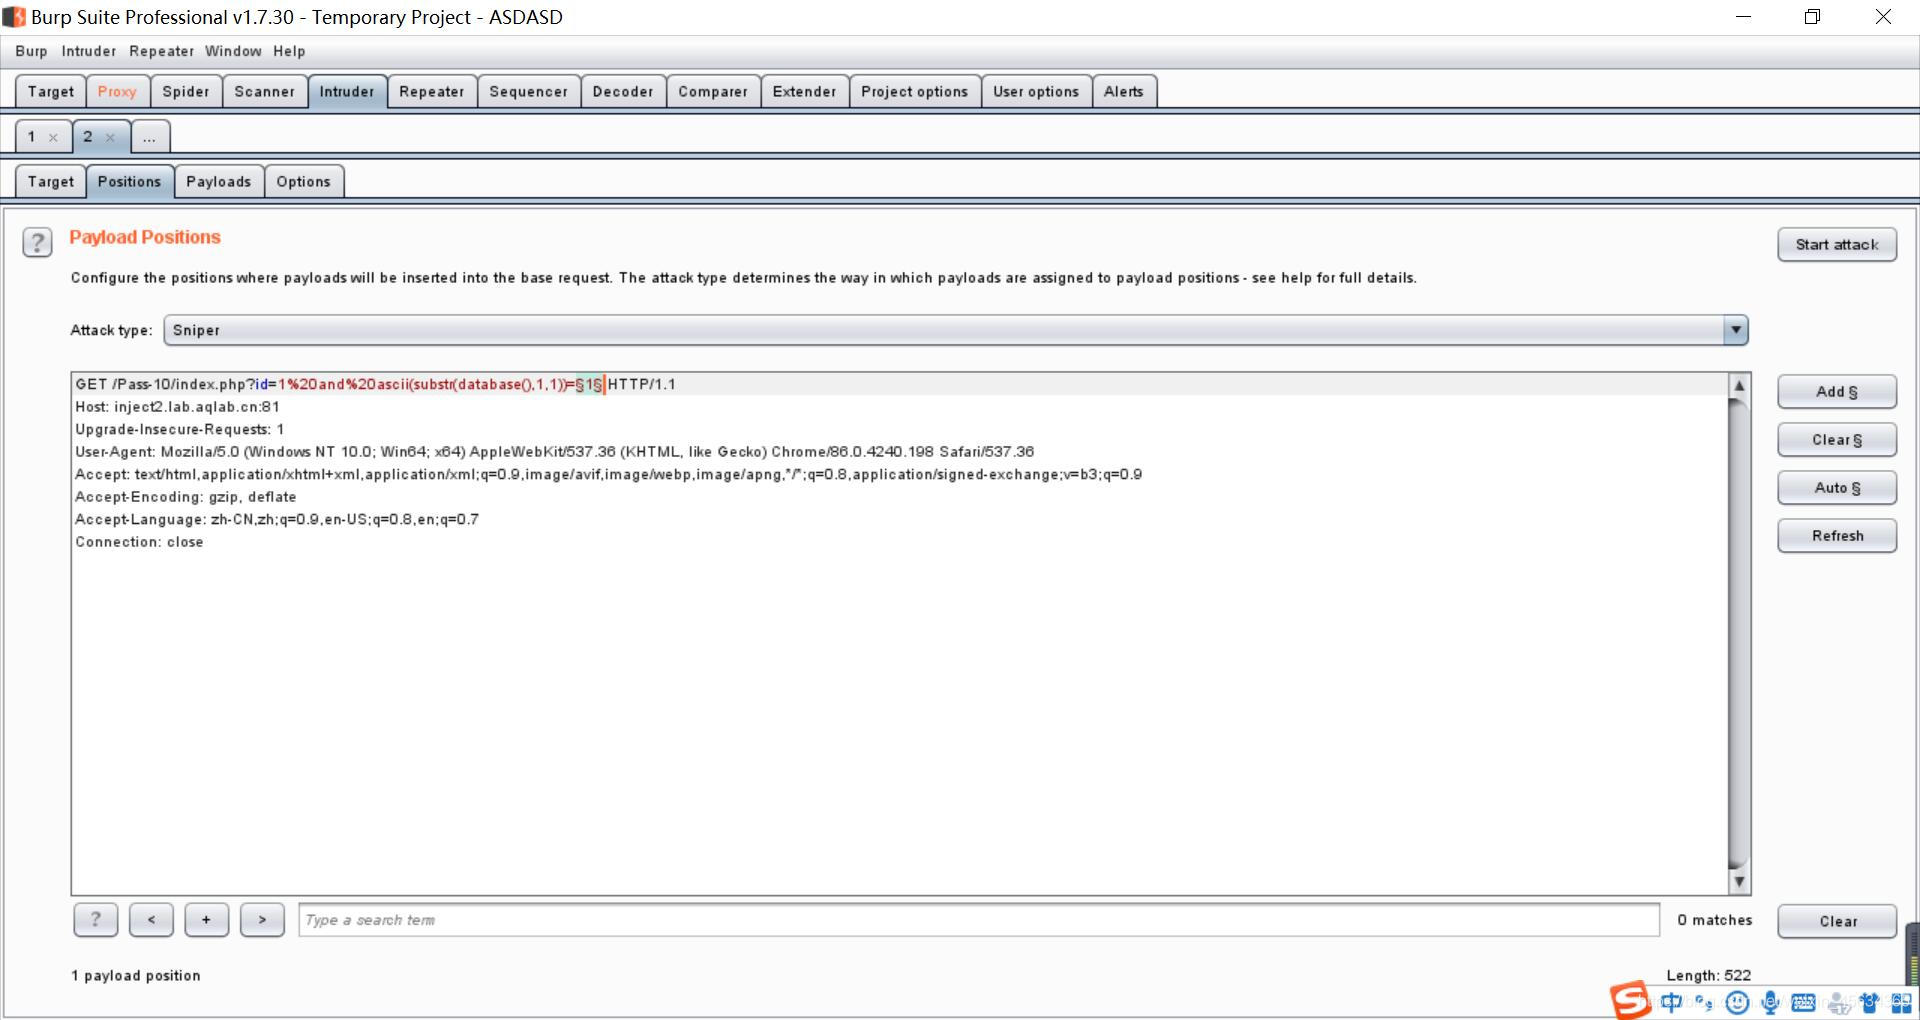Go to previous search match arrow
This screenshot has width=1920, height=1020.
151,920
